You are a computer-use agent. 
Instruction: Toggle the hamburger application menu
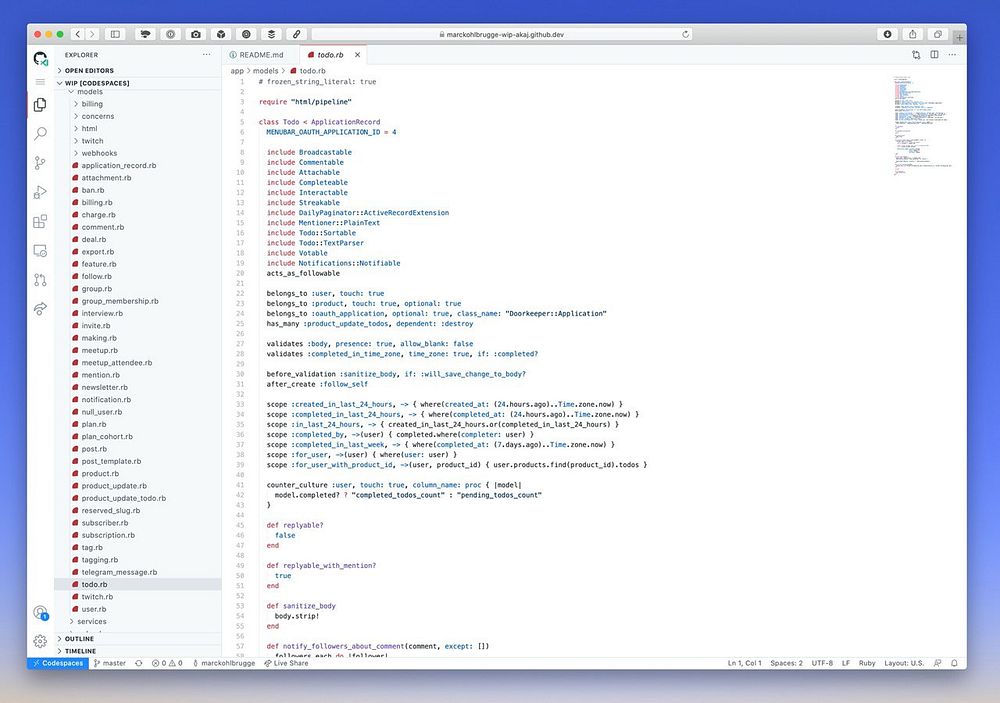tap(40, 81)
